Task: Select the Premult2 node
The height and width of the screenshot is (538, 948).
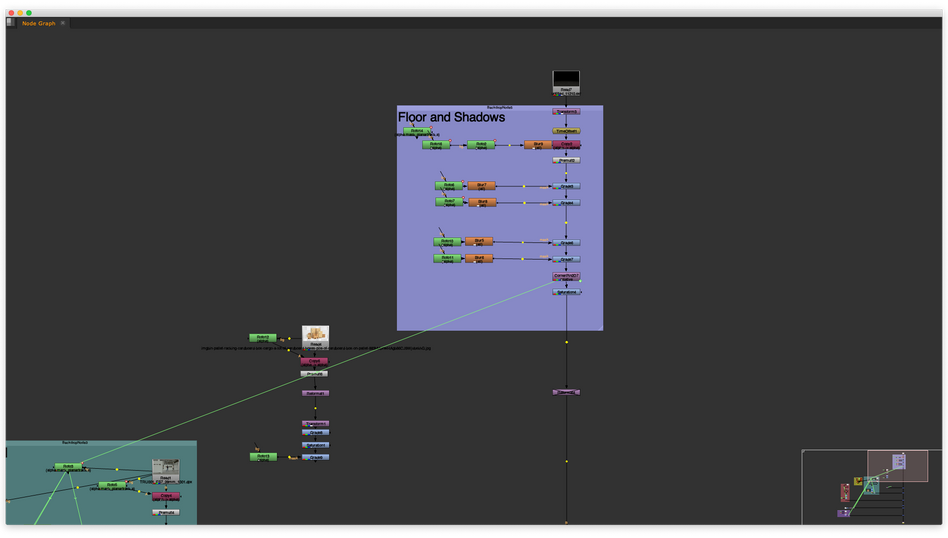Action: [x=567, y=160]
